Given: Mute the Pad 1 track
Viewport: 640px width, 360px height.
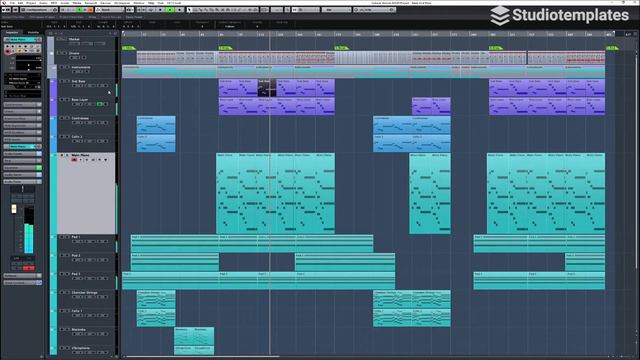Looking at the screenshot, I should point(62,237).
